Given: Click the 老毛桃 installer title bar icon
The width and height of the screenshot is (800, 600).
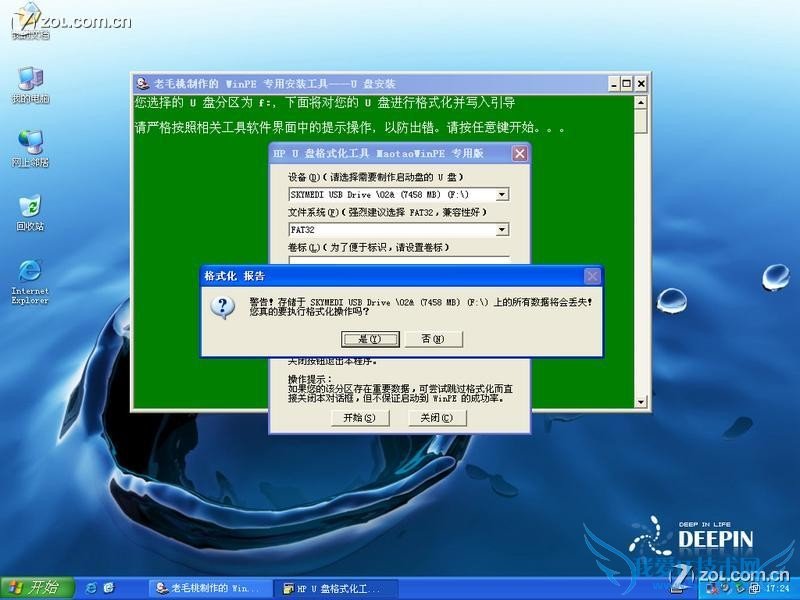Looking at the screenshot, I should coord(143,84).
